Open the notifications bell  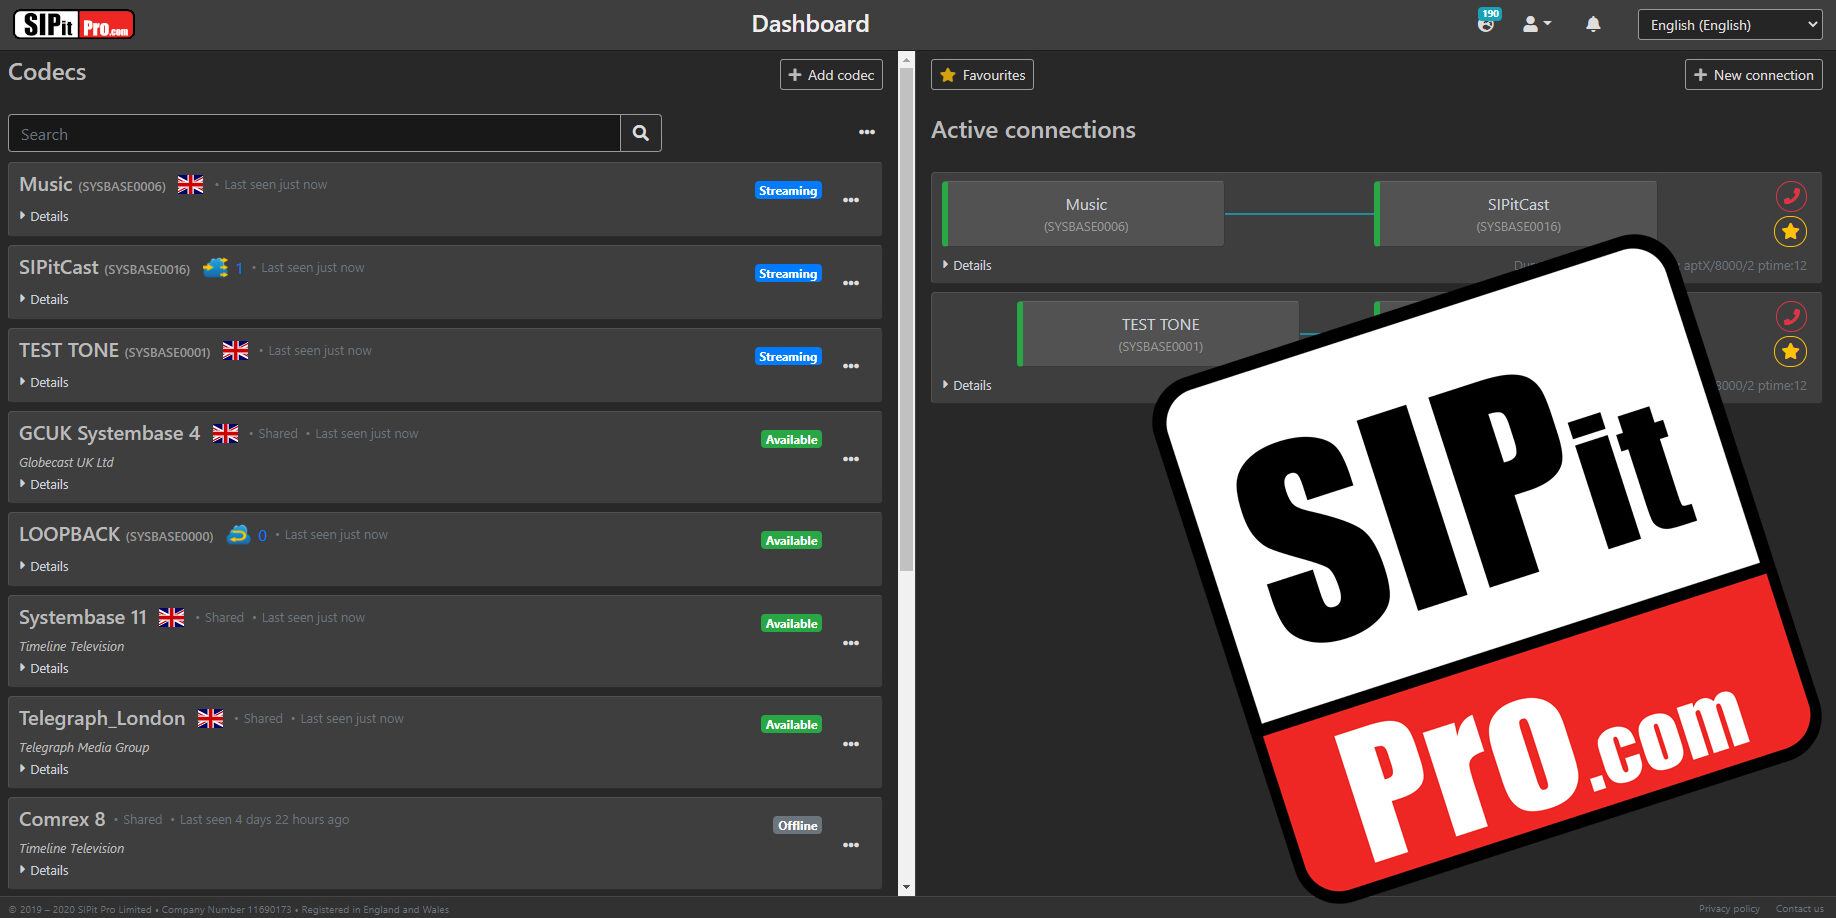coord(1593,24)
